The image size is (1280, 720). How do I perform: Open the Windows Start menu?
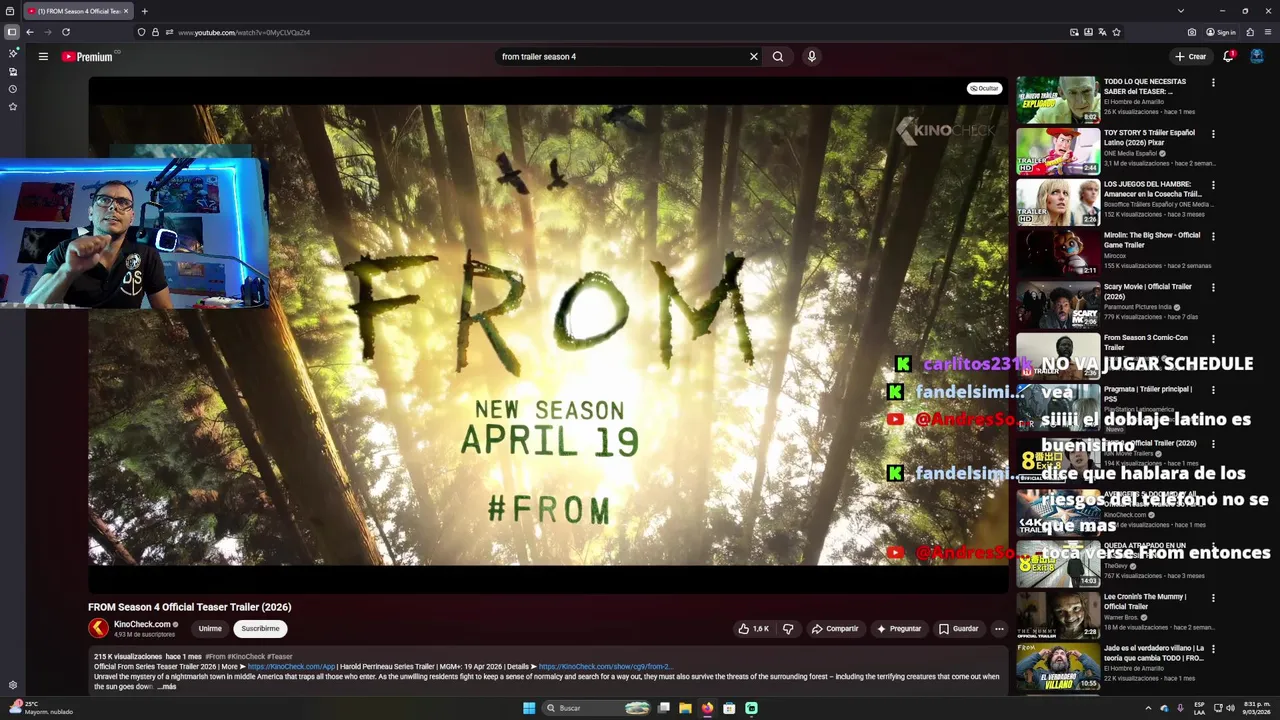pos(529,708)
